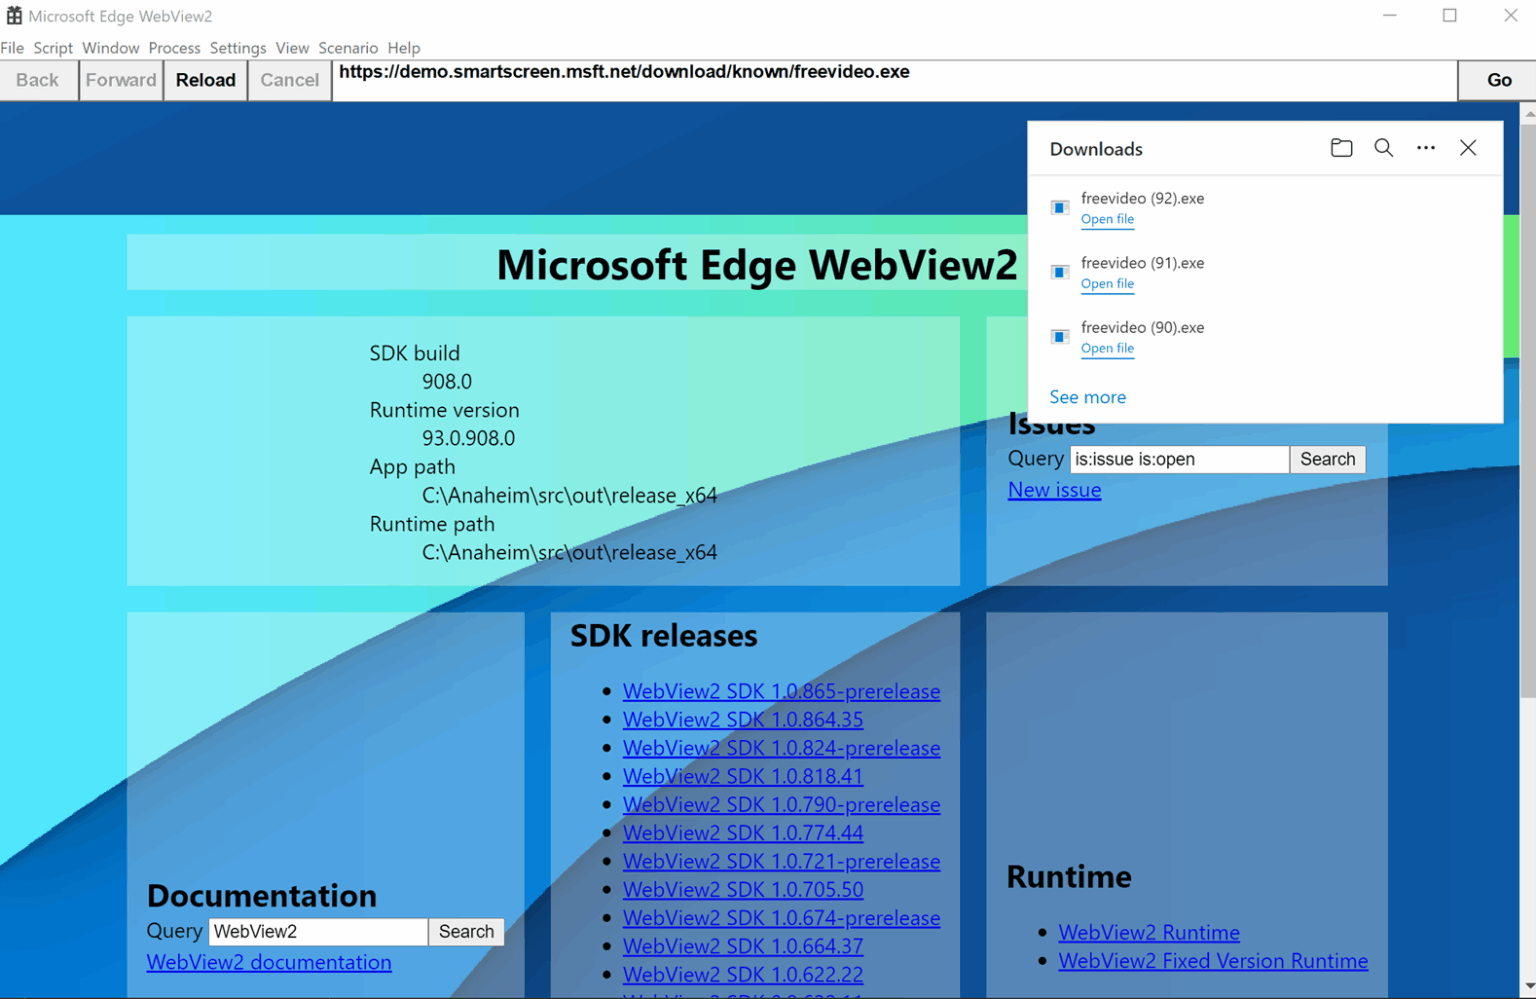Image resolution: width=1536 pixels, height=999 pixels.
Task: Click the search downloads magnifier icon
Action: [x=1383, y=148]
